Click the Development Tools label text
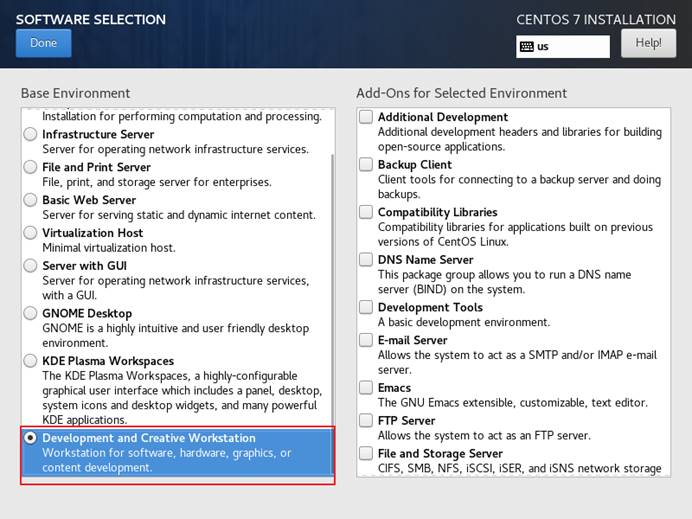 click(430, 307)
